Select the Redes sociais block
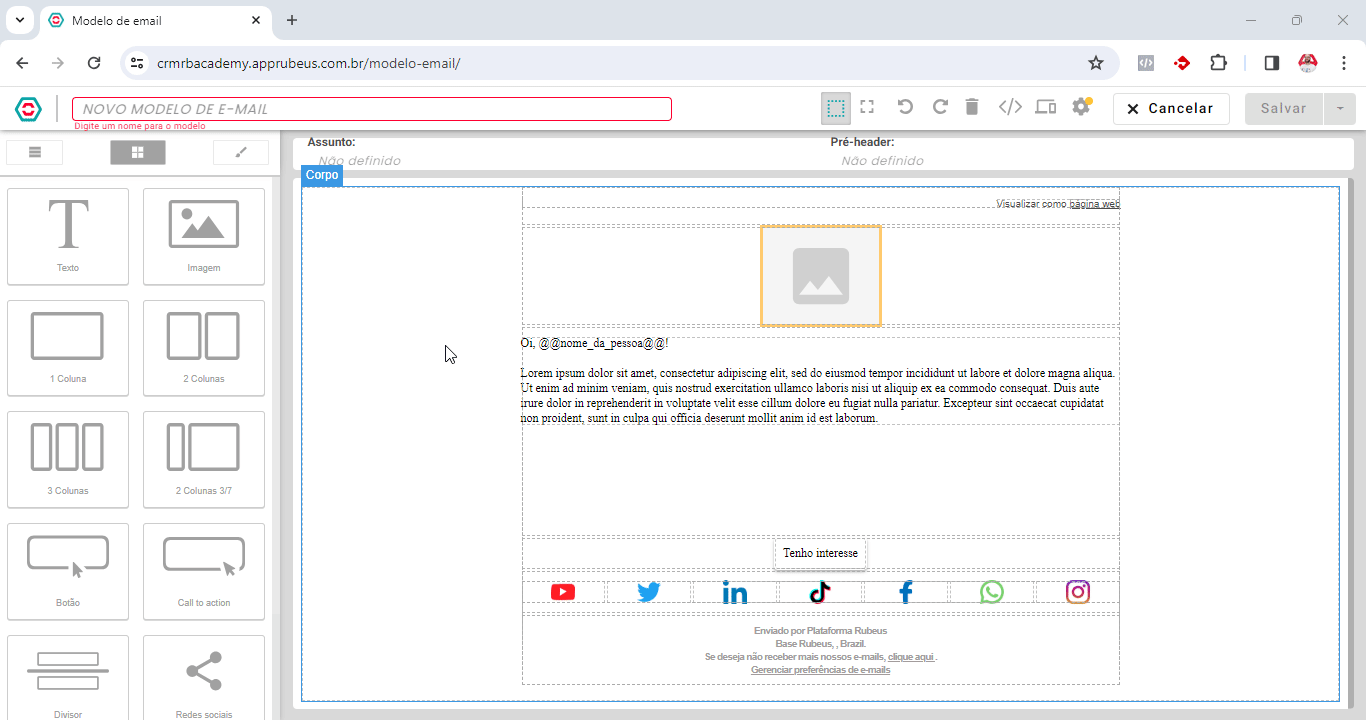 coord(204,677)
